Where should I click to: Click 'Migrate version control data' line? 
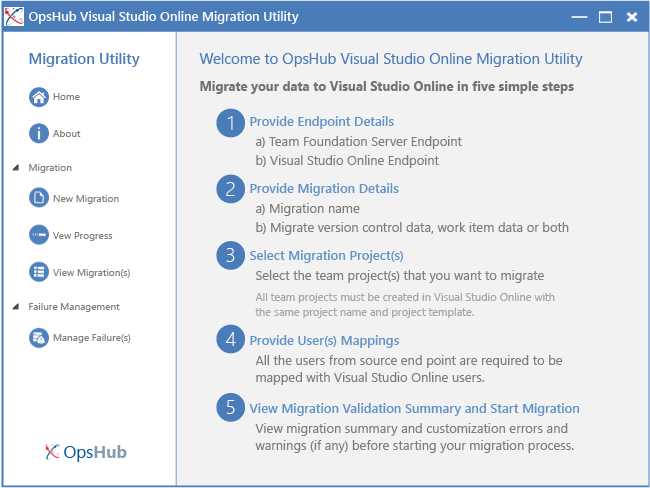pos(412,228)
